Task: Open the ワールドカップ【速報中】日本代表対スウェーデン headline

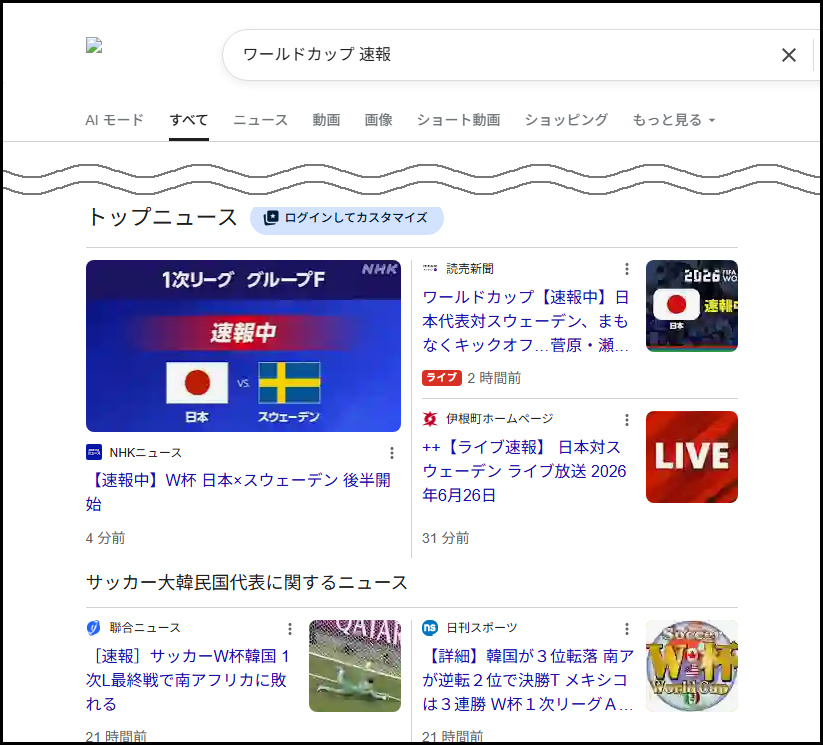Action: (525, 321)
